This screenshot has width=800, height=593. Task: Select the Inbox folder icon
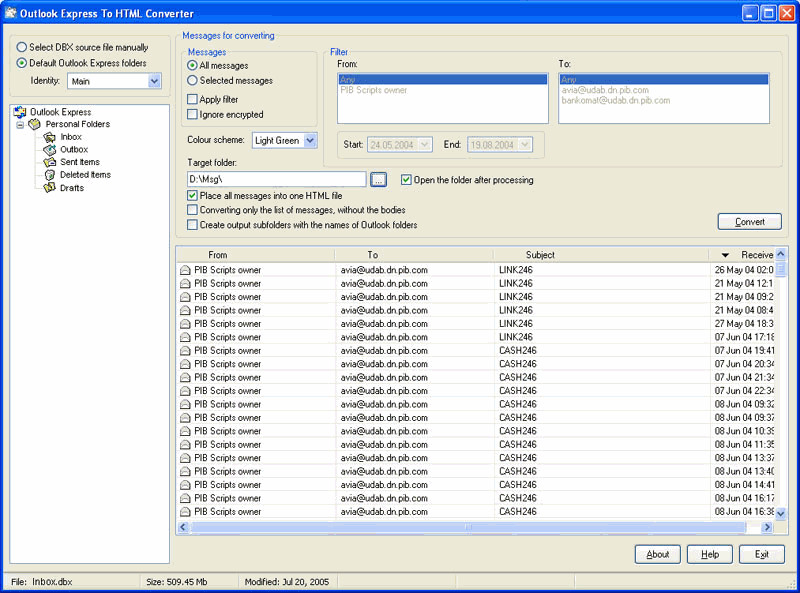pos(49,137)
